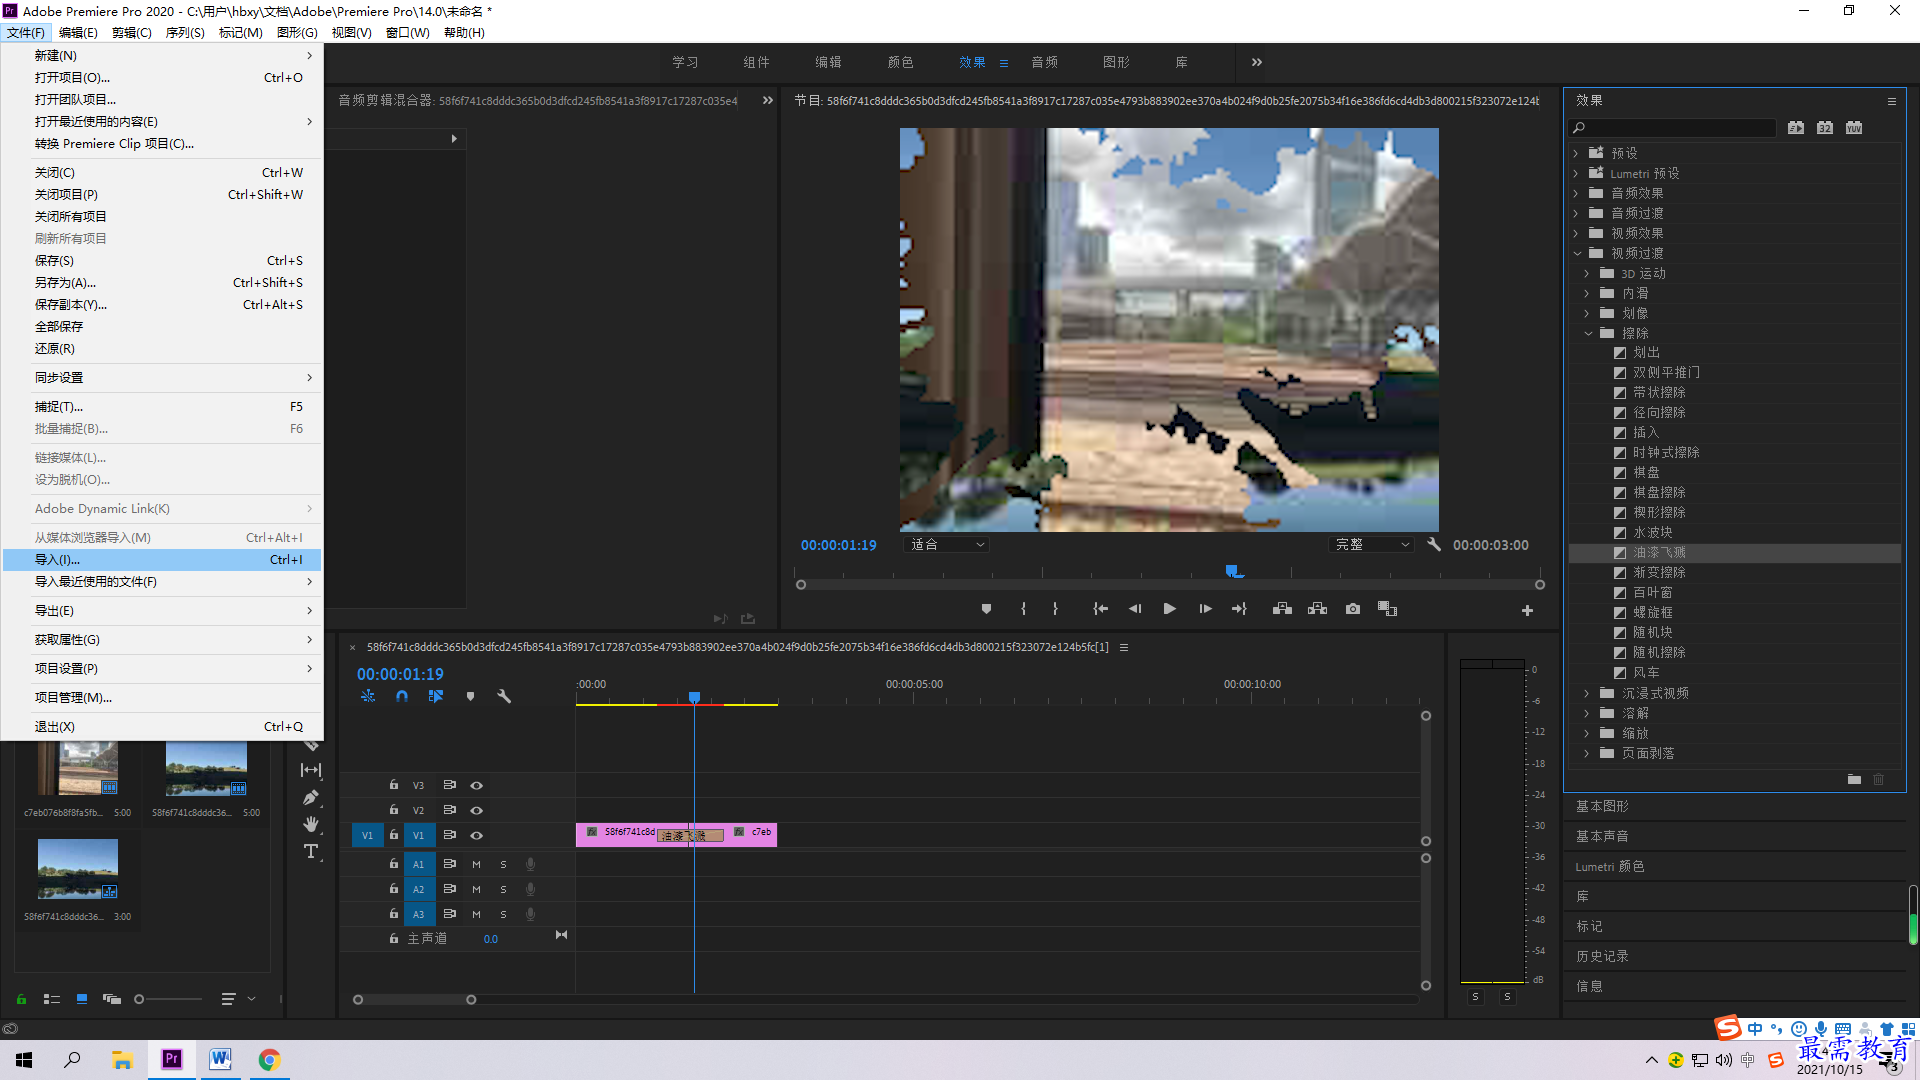
Task: Mute audio track A1
Action: [x=476, y=865]
